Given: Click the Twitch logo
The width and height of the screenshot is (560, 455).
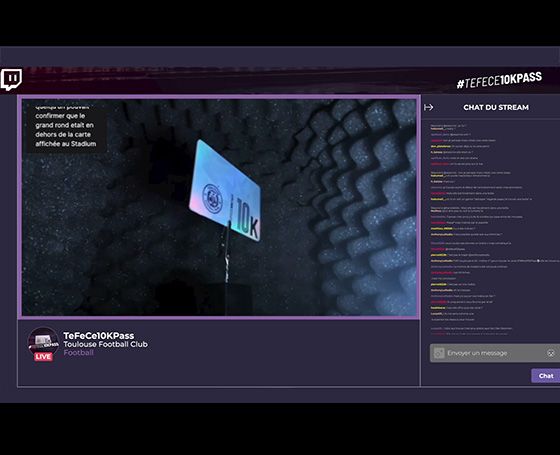Looking at the screenshot, I should (11, 79).
